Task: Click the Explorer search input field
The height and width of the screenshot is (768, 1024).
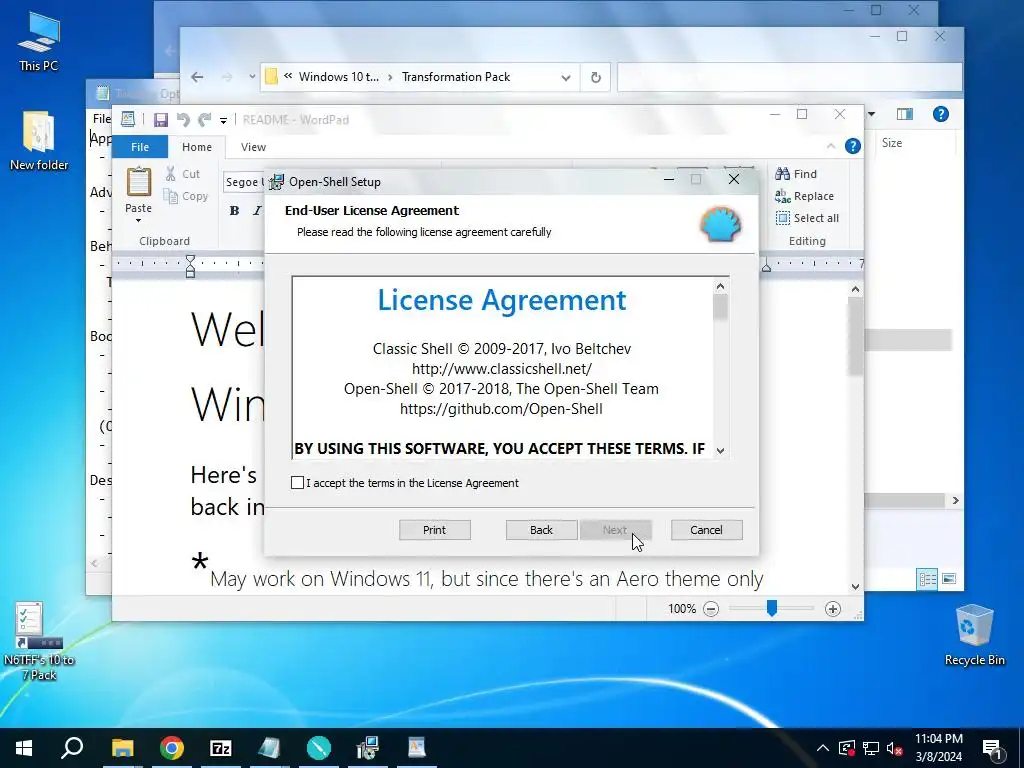Action: click(789, 77)
